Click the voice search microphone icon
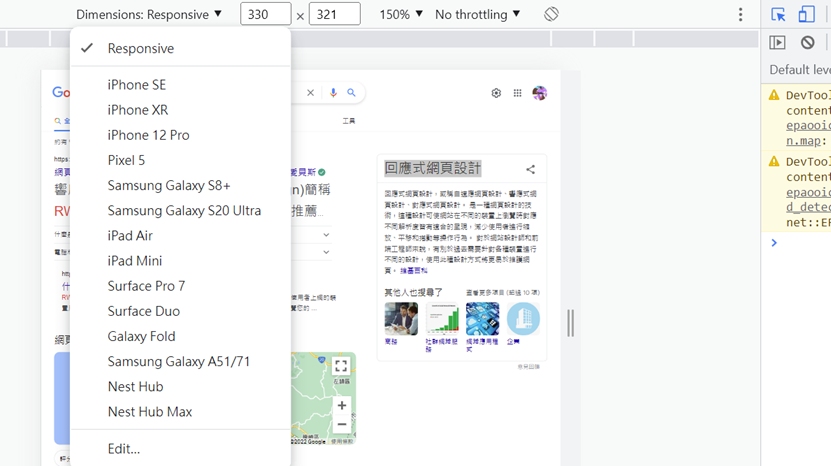831x466 pixels. pyautogui.click(x=333, y=93)
